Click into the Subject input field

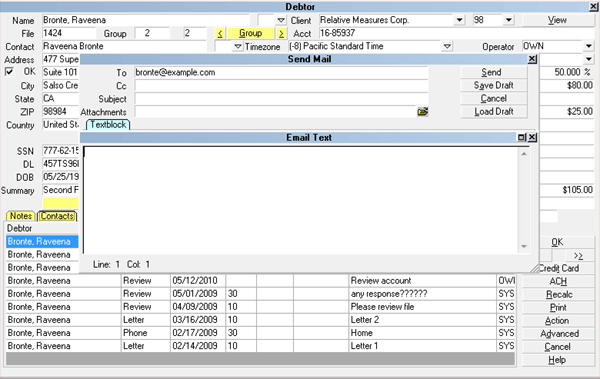tap(281, 99)
